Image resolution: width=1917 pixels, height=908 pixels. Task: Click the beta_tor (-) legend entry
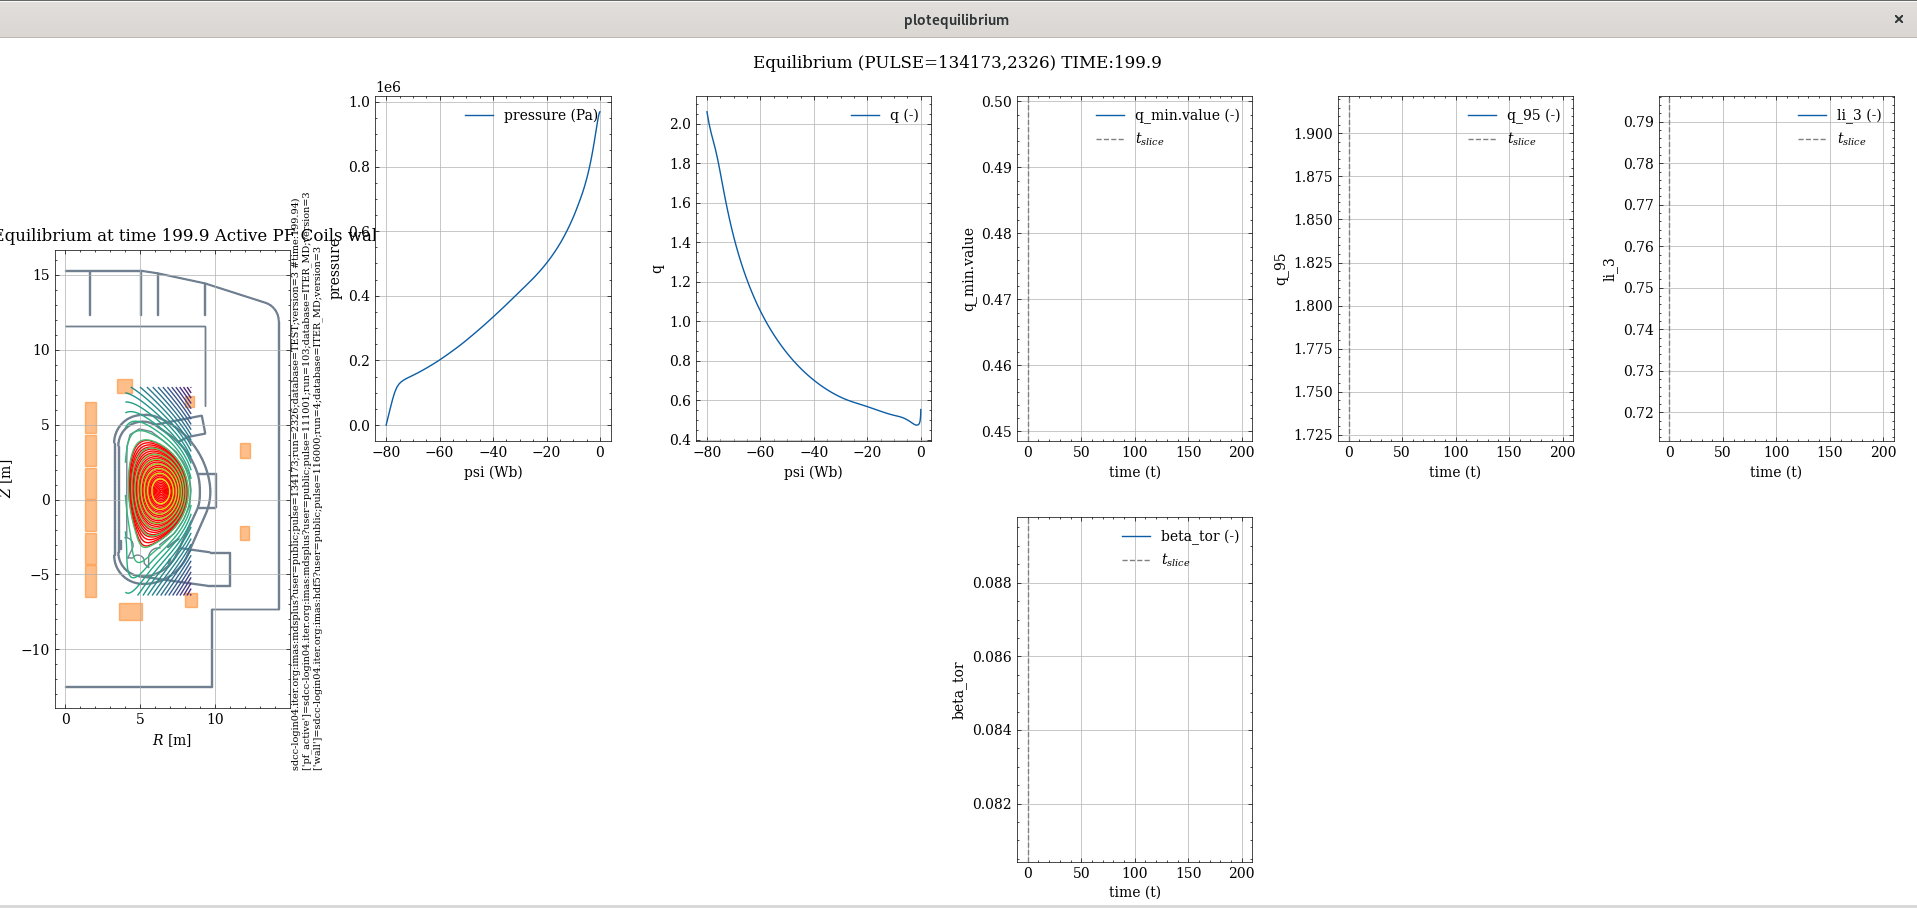[x=1181, y=536]
